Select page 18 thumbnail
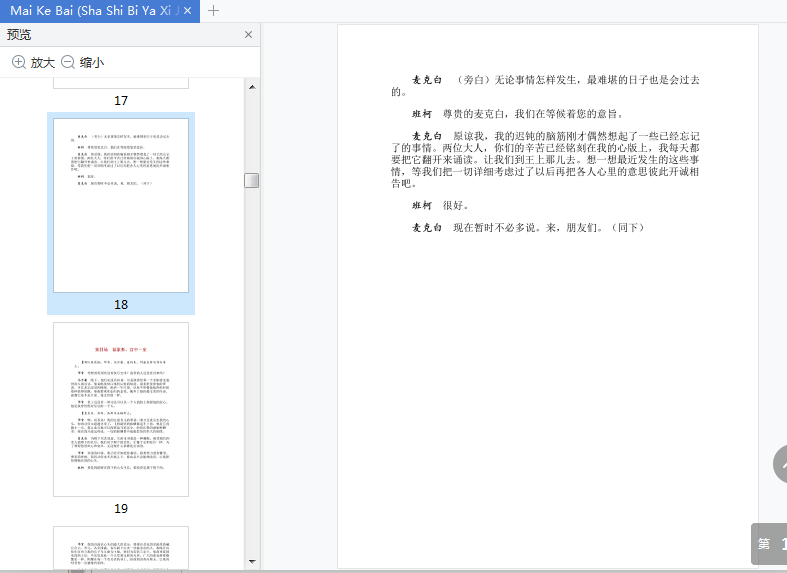This screenshot has height=573, width=787. click(121, 205)
